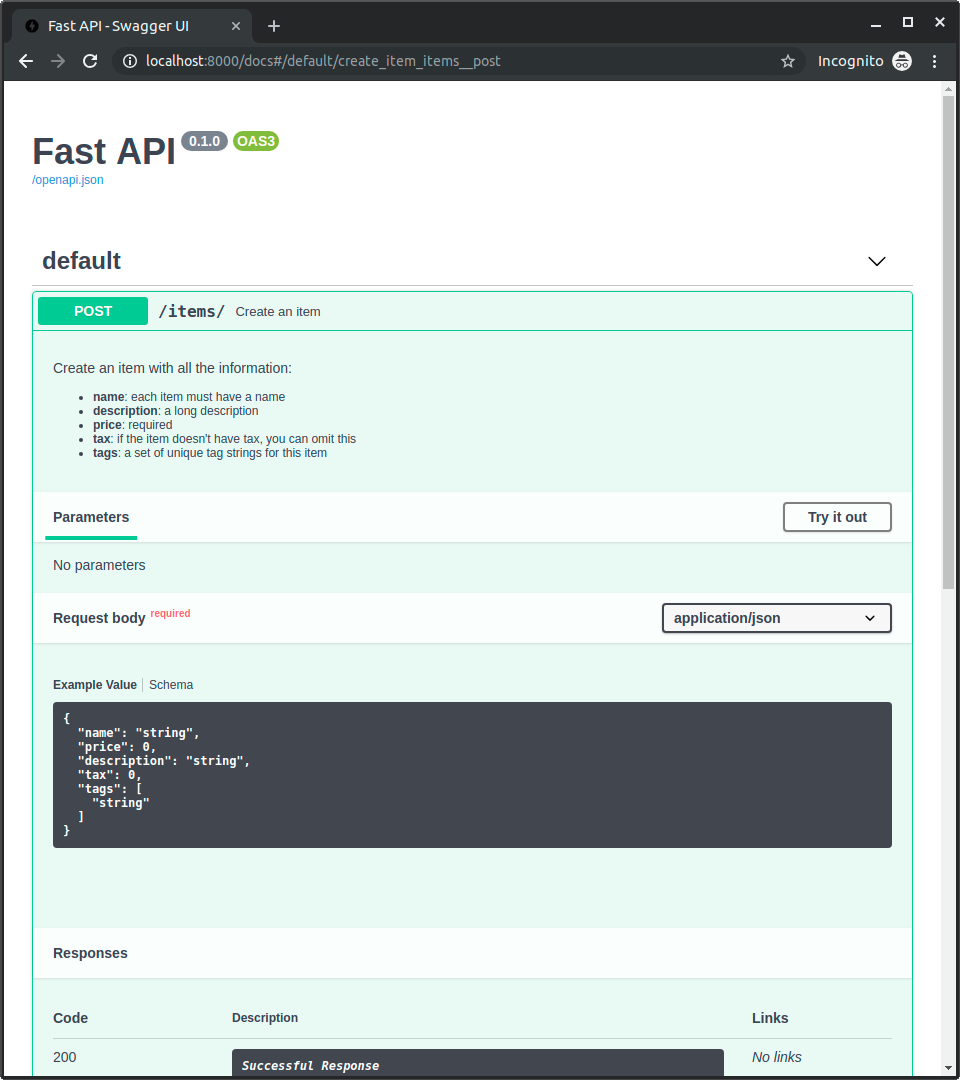Click the browser back arrow
Image resolution: width=960 pixels, height=1080 pixels.
(25, 61)
